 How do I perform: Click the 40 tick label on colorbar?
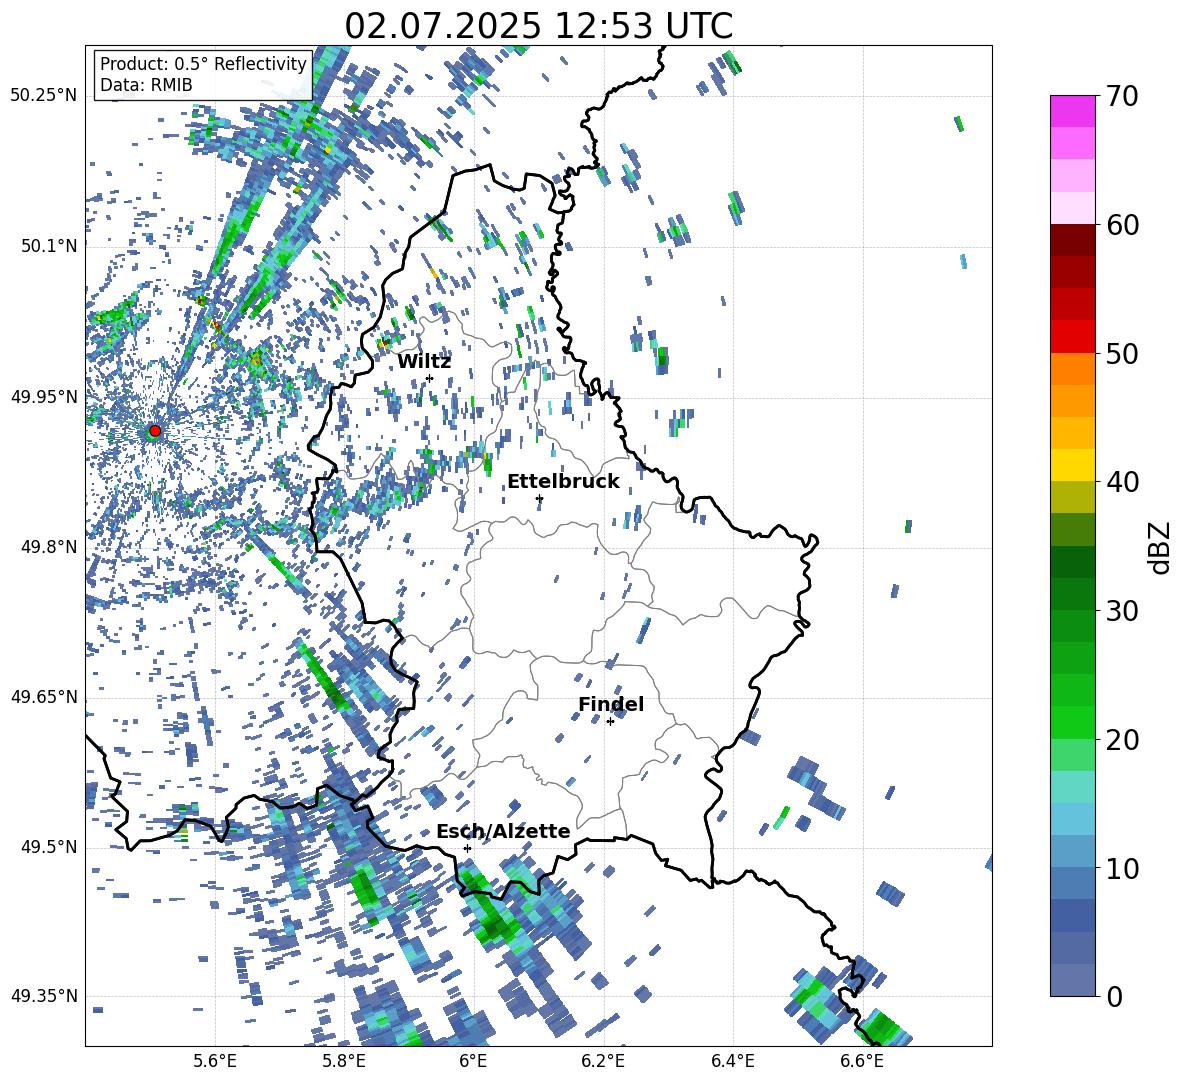coord(1121,482)
